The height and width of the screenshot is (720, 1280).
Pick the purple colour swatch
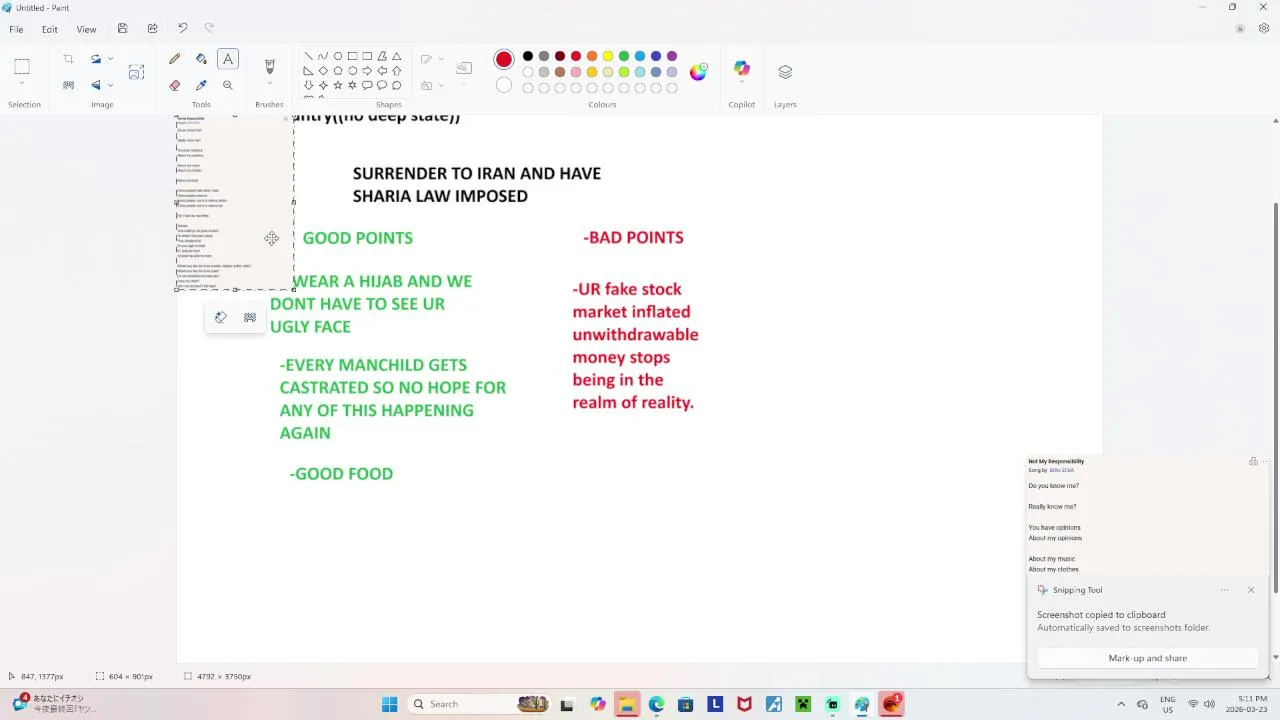(x=672, y=56)
